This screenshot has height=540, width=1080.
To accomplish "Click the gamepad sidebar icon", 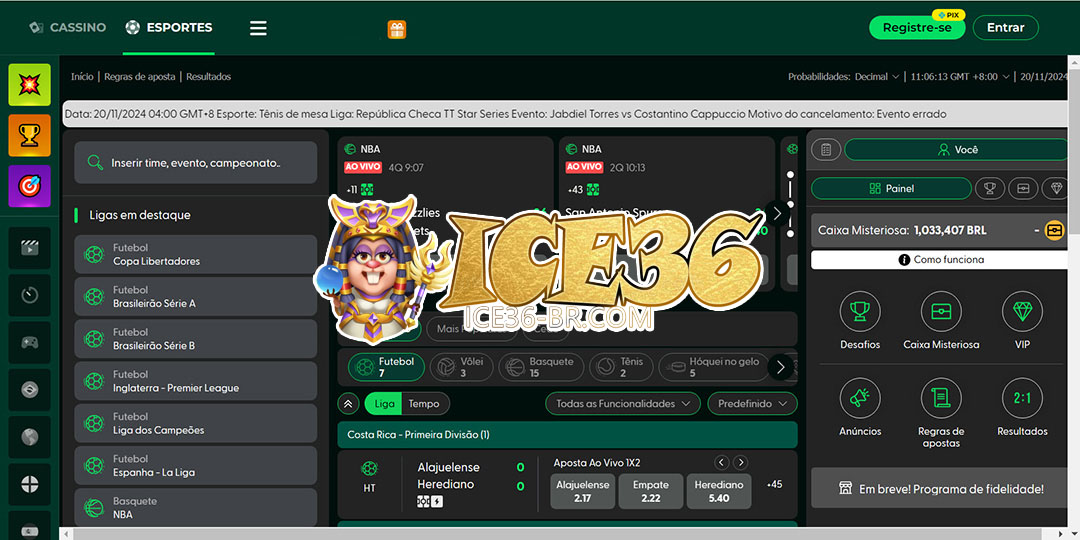I will pos(30,342).
